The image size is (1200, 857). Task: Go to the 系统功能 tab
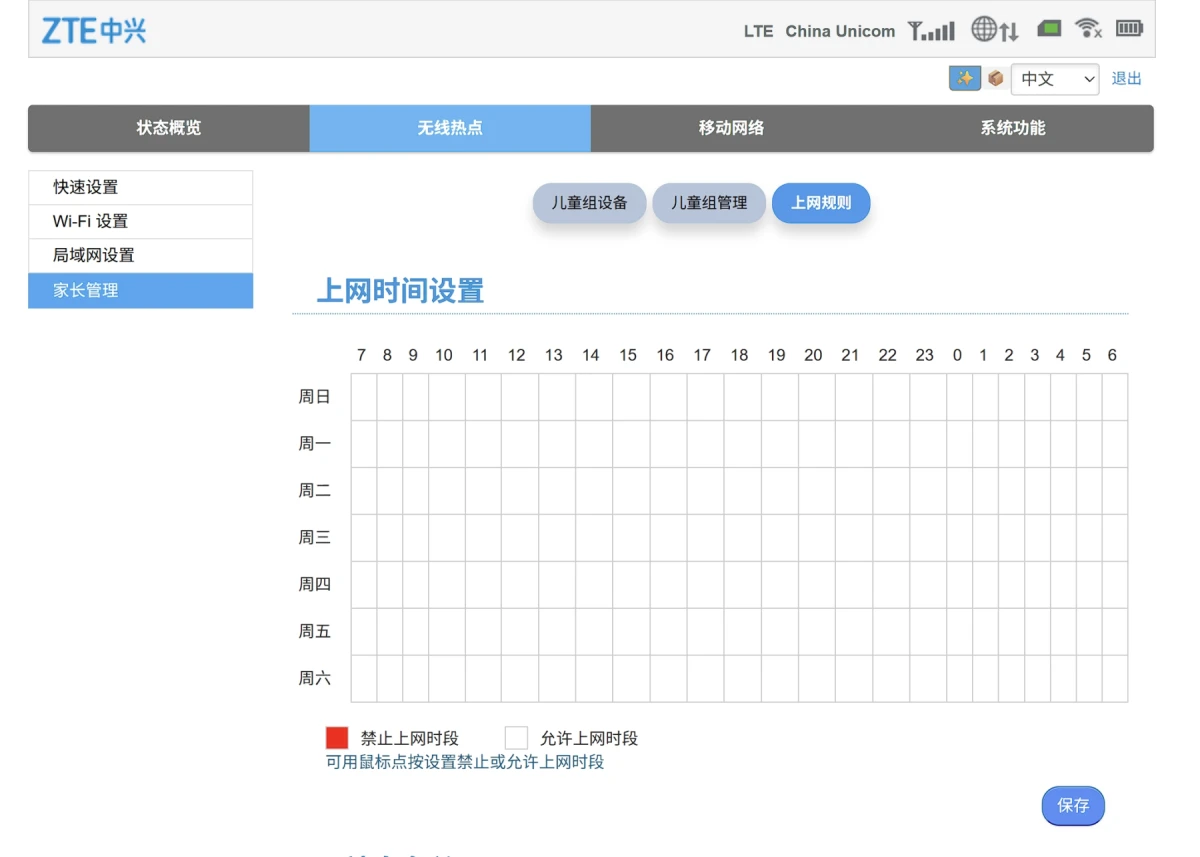pyautogui.click(x=1012, y=128)
